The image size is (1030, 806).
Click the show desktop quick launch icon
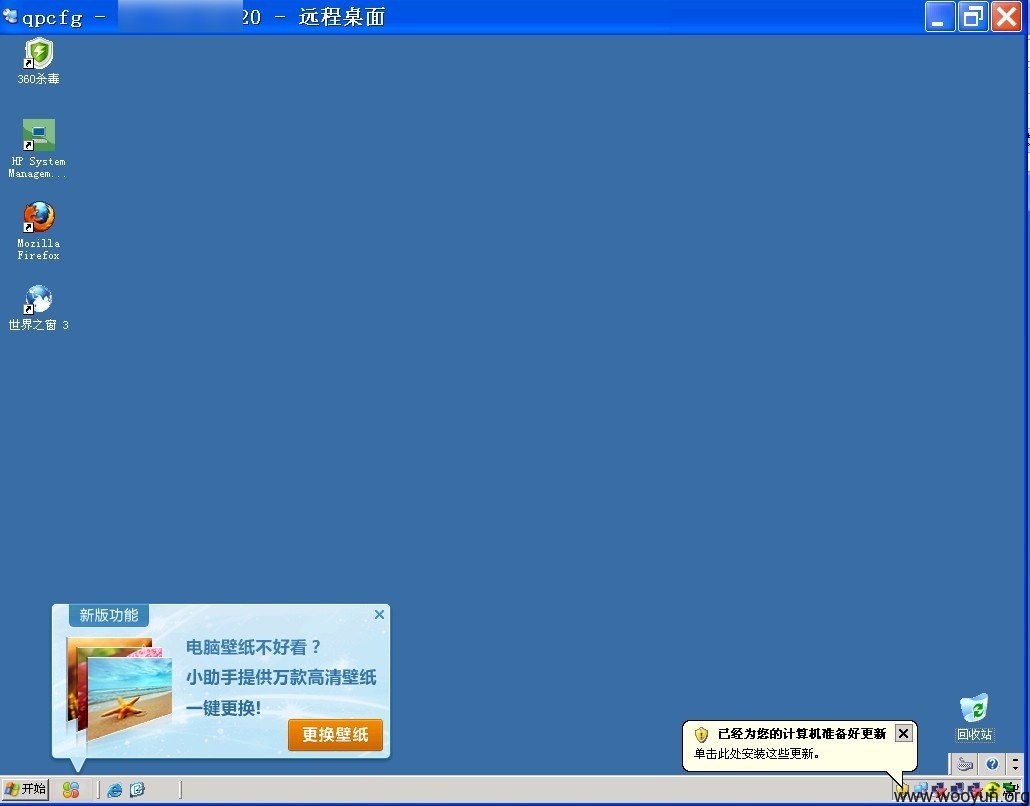(x=137, y=790)
